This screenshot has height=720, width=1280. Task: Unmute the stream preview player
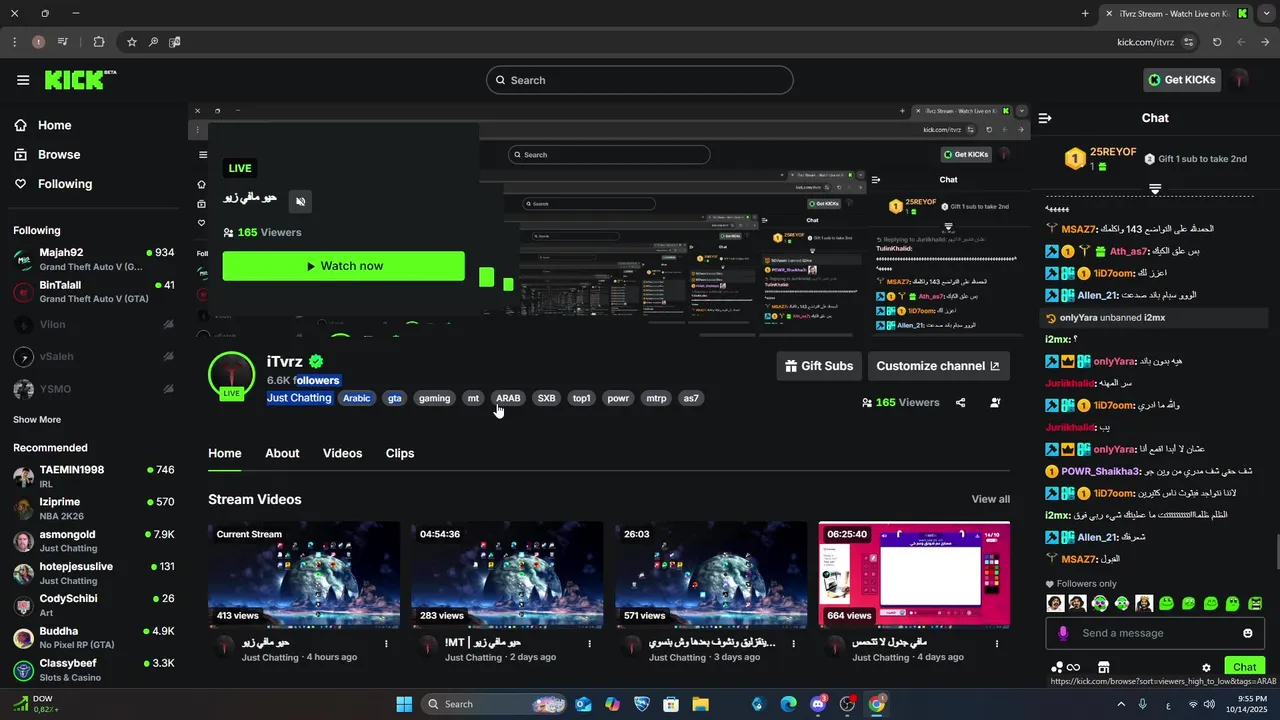point(300,201)
